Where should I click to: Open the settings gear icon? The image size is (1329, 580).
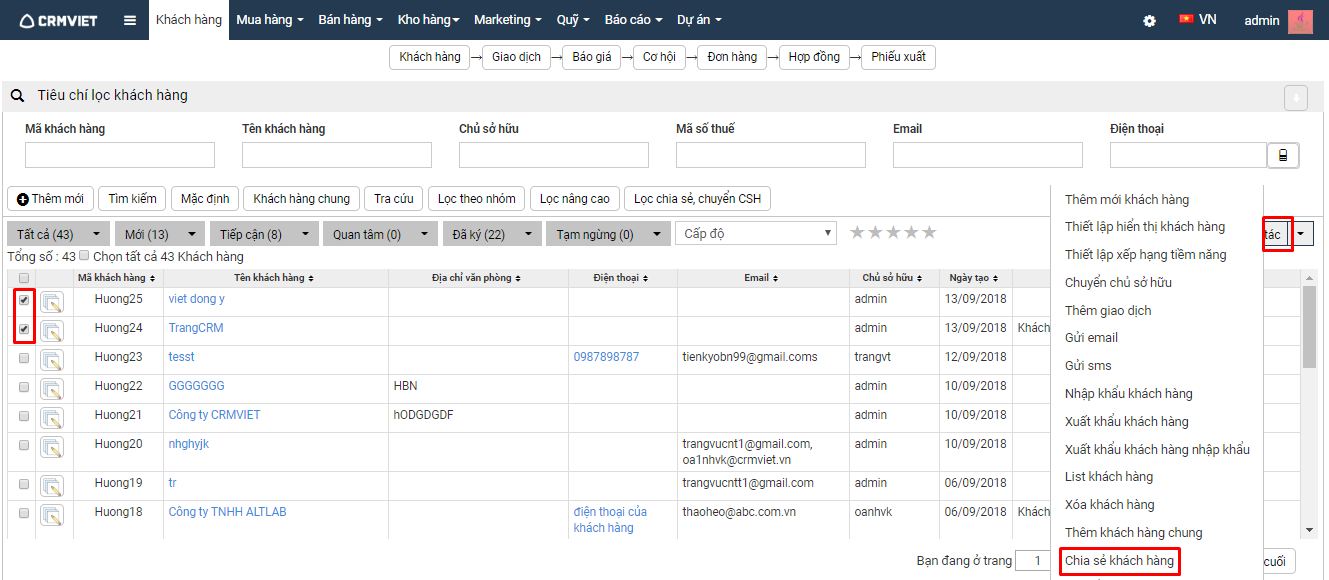(x=1150, y=20)
